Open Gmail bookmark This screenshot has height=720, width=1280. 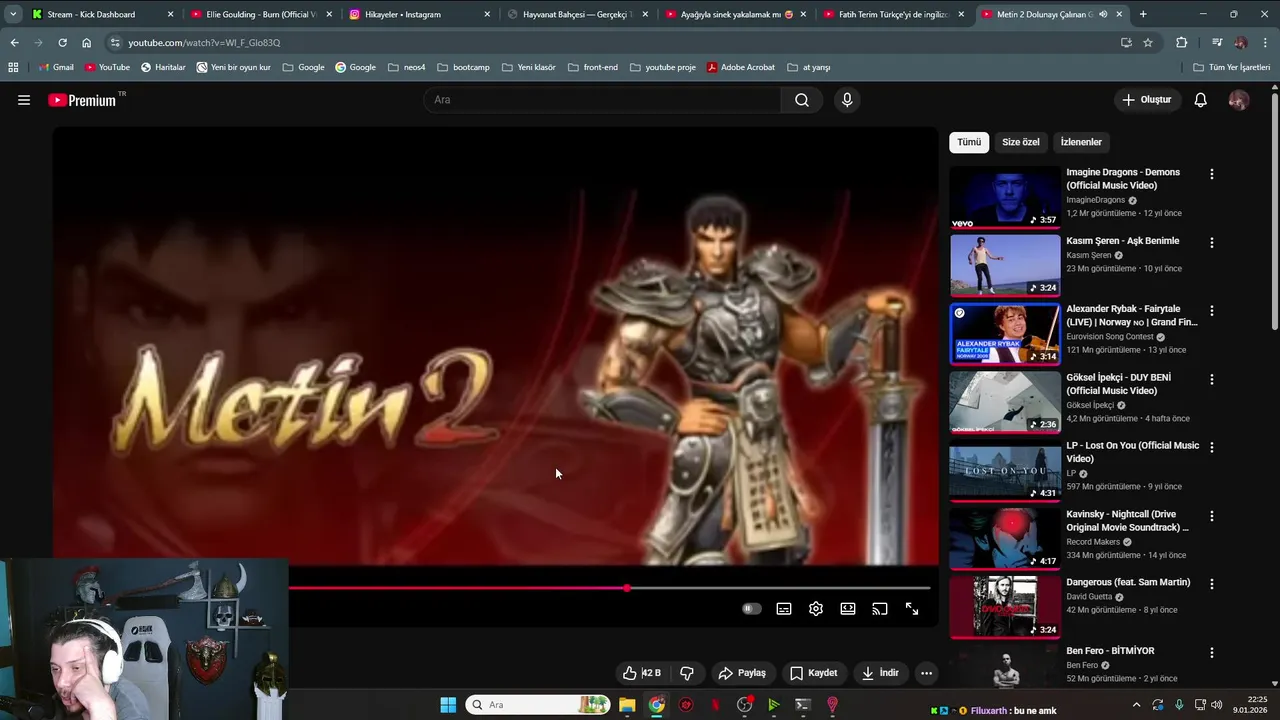coord(56,67)
